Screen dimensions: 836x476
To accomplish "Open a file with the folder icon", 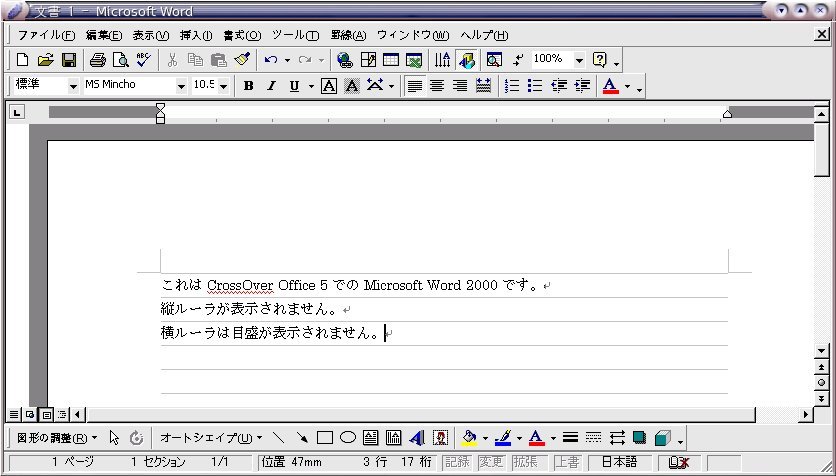I will click(x=45, y=60).
